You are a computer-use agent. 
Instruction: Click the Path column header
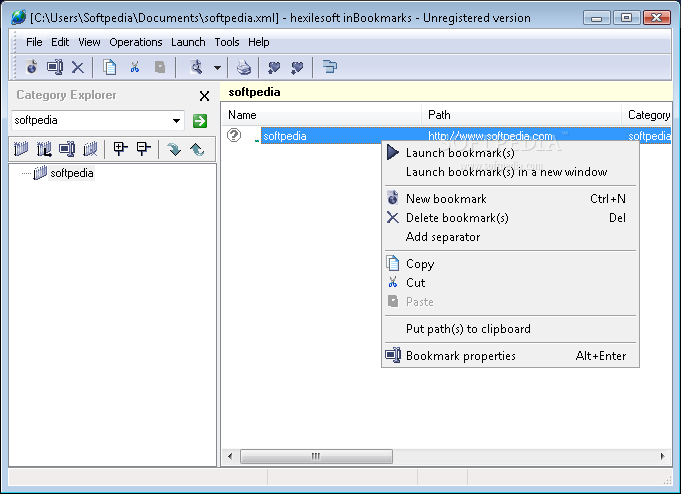coord(521,115)
